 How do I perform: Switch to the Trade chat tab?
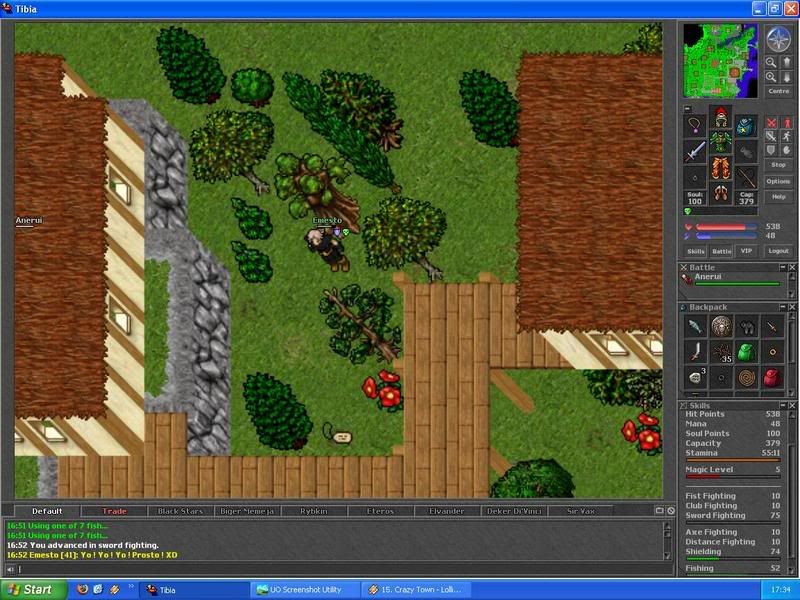pyautogui.click(x=114, y=511)
